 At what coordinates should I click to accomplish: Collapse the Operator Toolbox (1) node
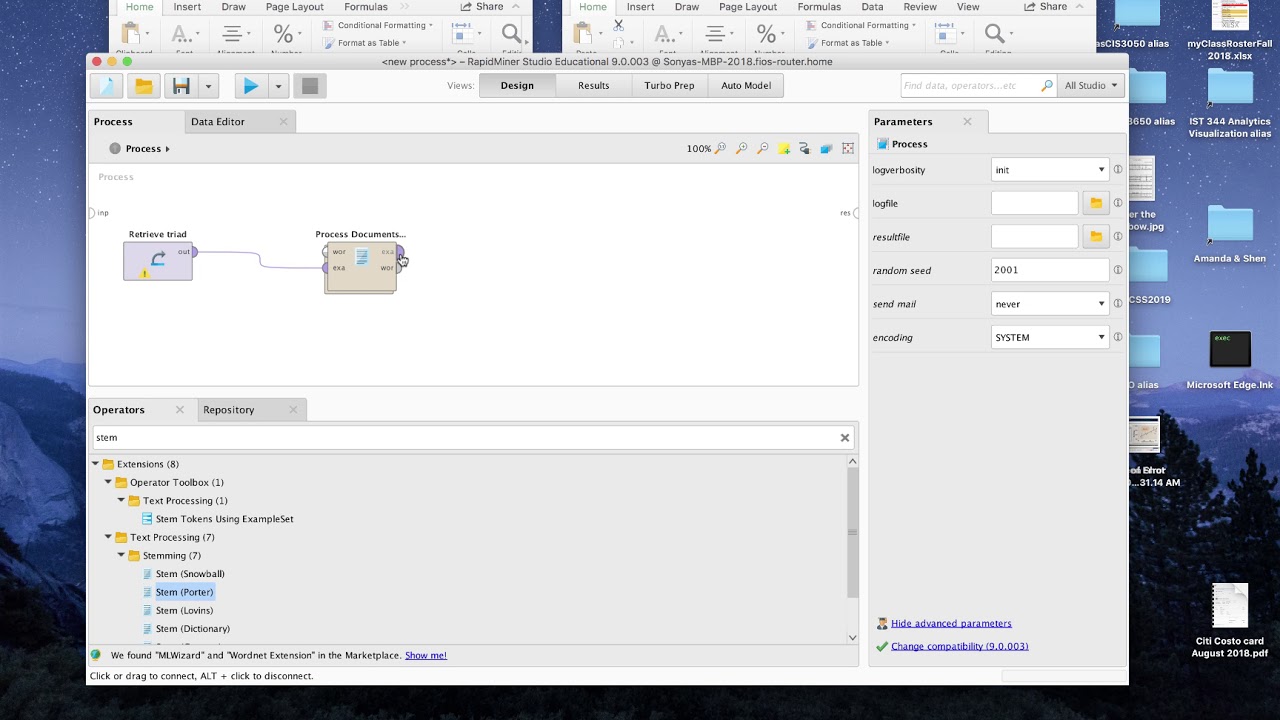pos(109,482)
